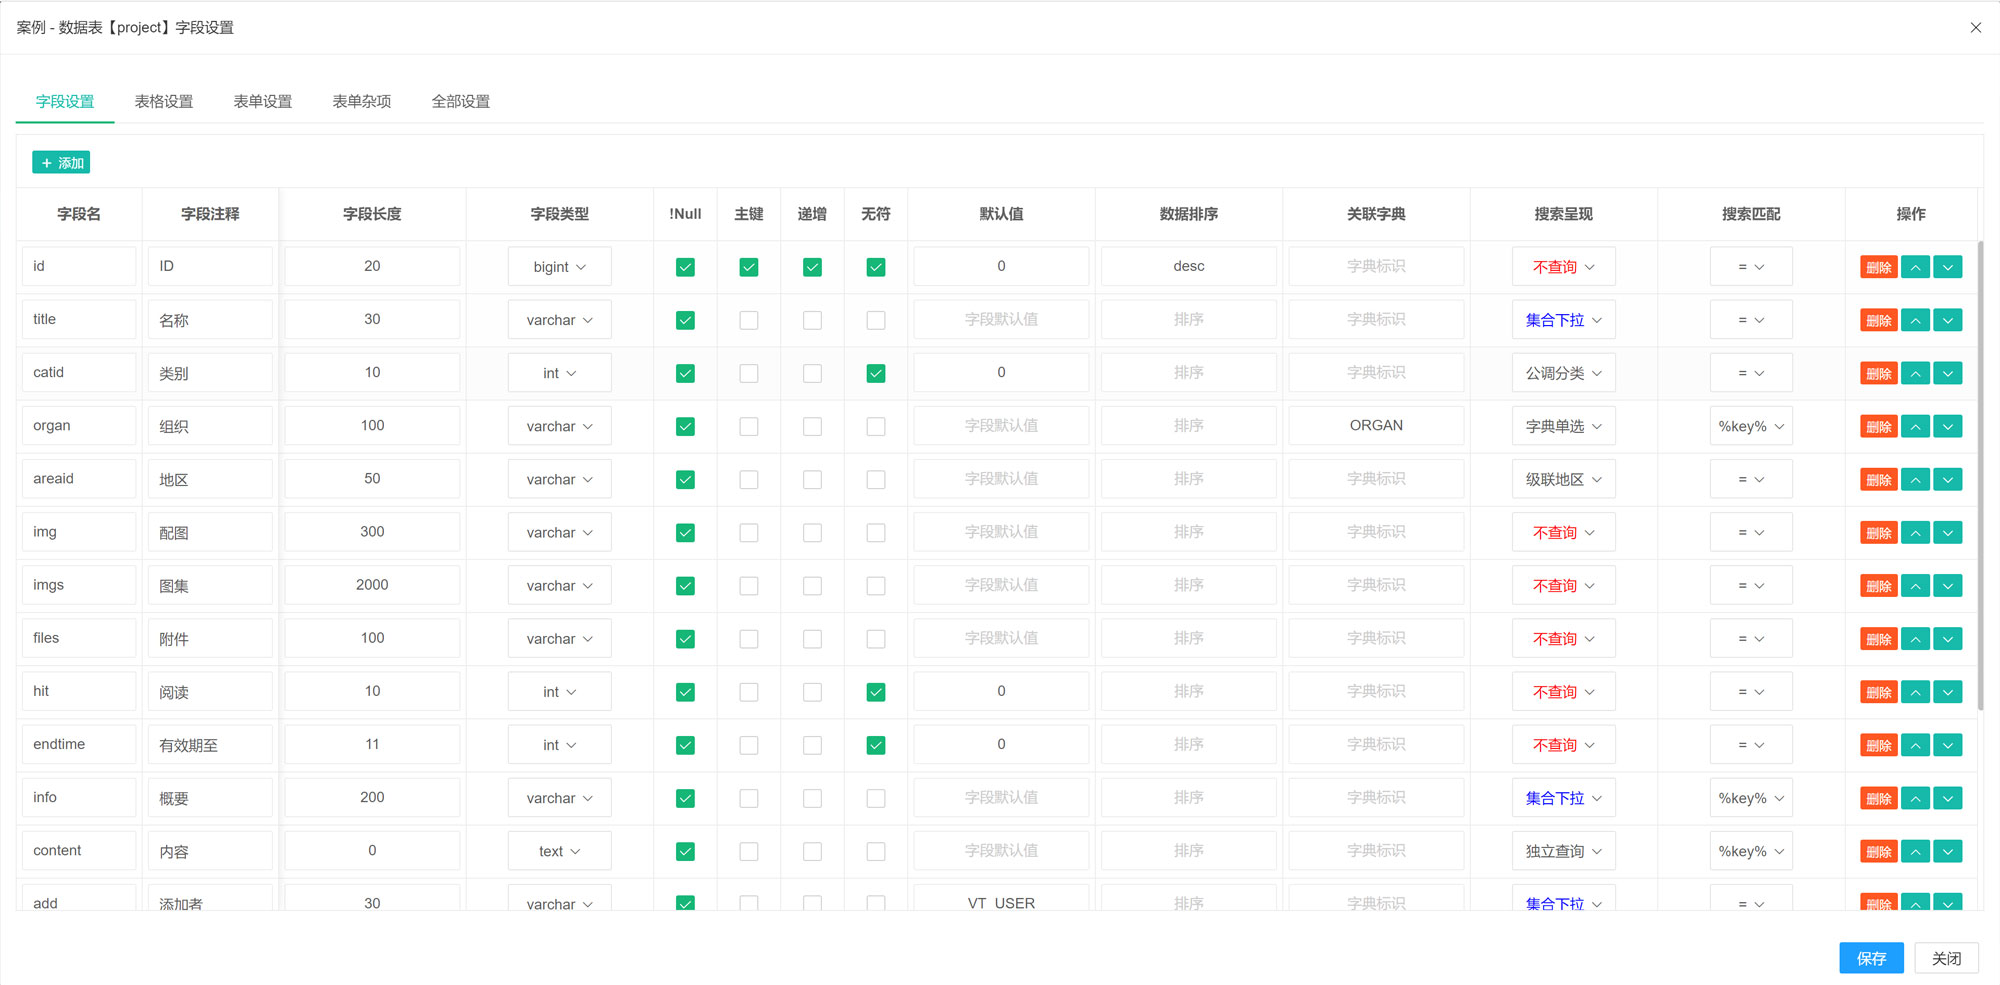Delete the content field row
Image resolution: width=2000 pixels, height=985 pixels.
(x=1878, y=851)
